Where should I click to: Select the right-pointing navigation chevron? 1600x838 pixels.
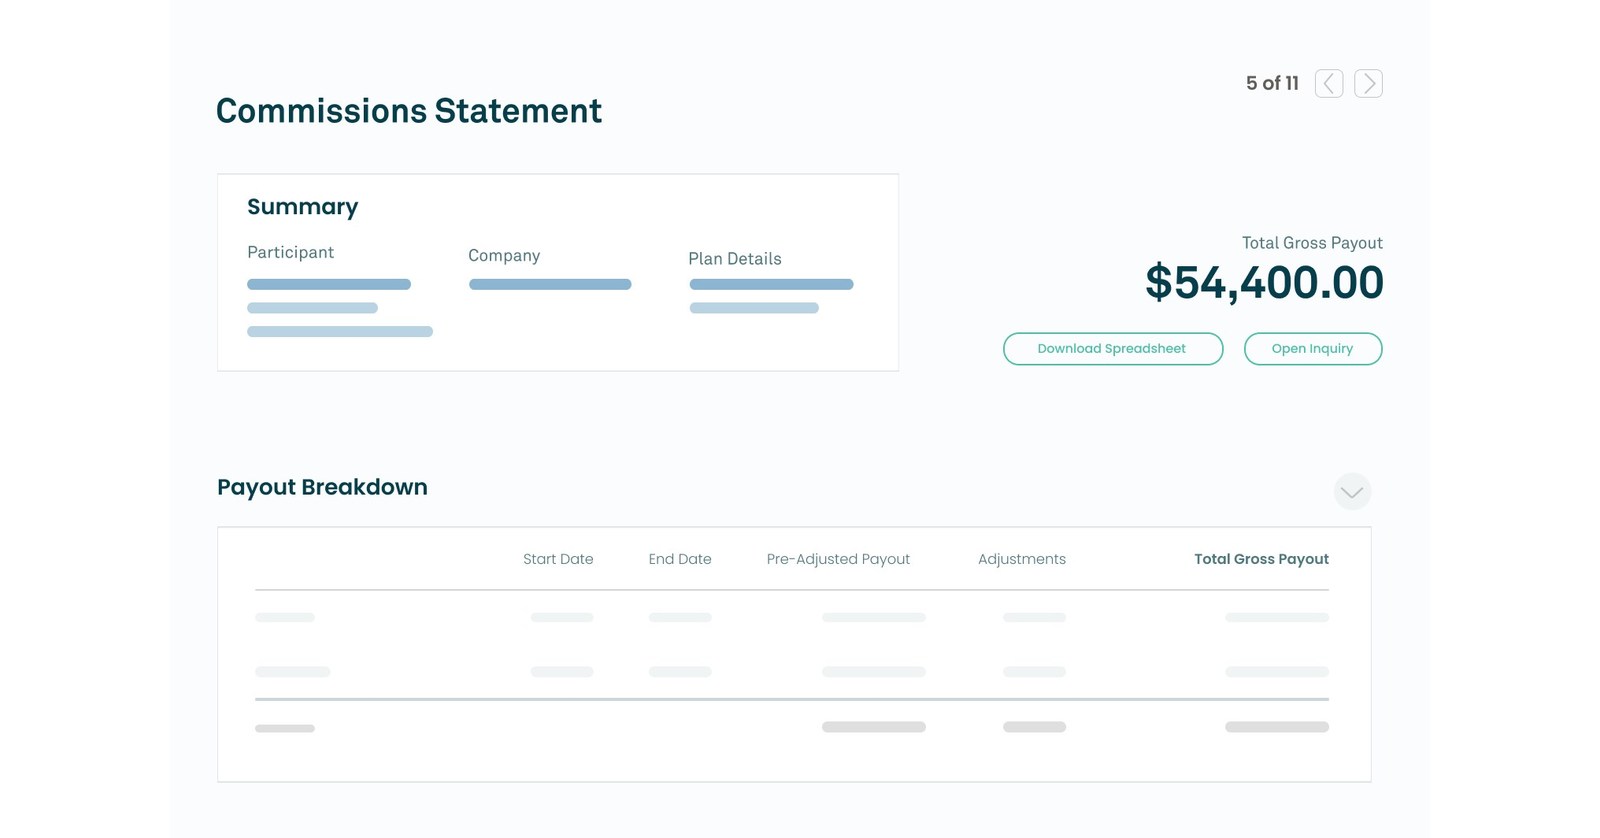(1368, 83)
